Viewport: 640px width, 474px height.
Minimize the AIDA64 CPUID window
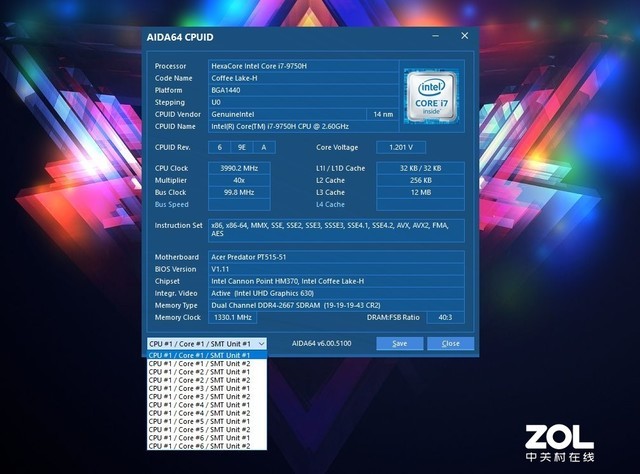[436, 36]
